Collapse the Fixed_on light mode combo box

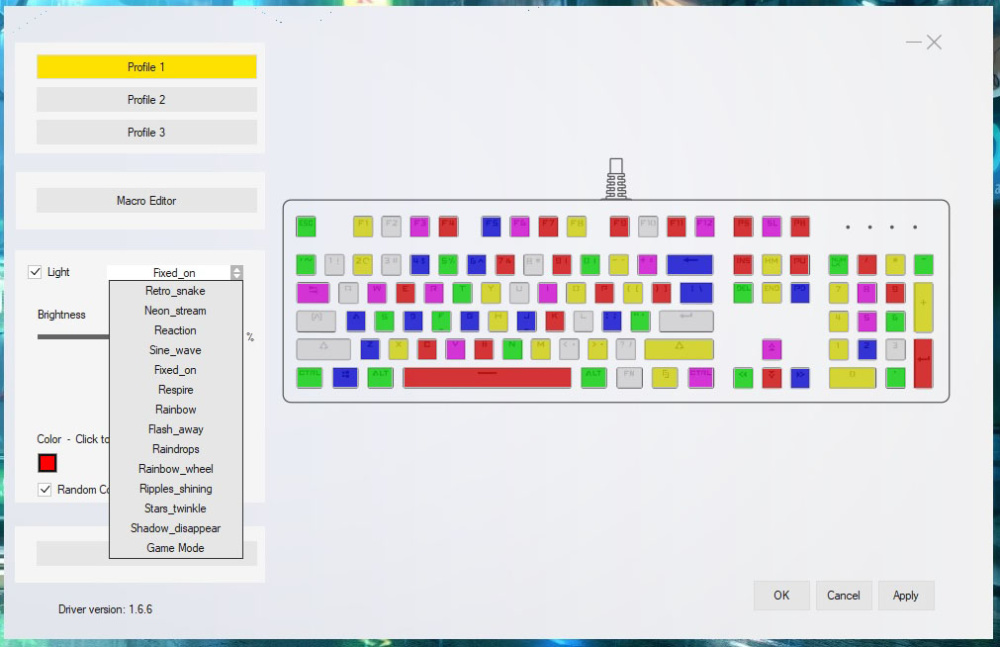click(x=237, y=272)
